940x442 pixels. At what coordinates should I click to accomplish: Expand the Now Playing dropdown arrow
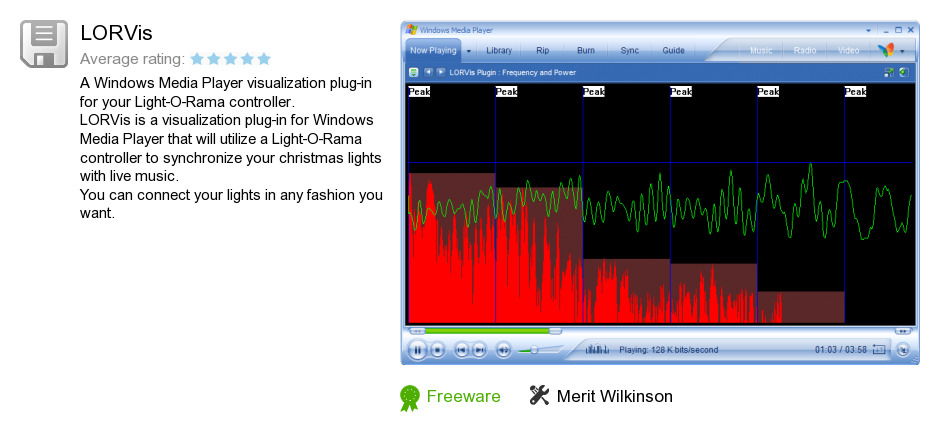[469, 51]
